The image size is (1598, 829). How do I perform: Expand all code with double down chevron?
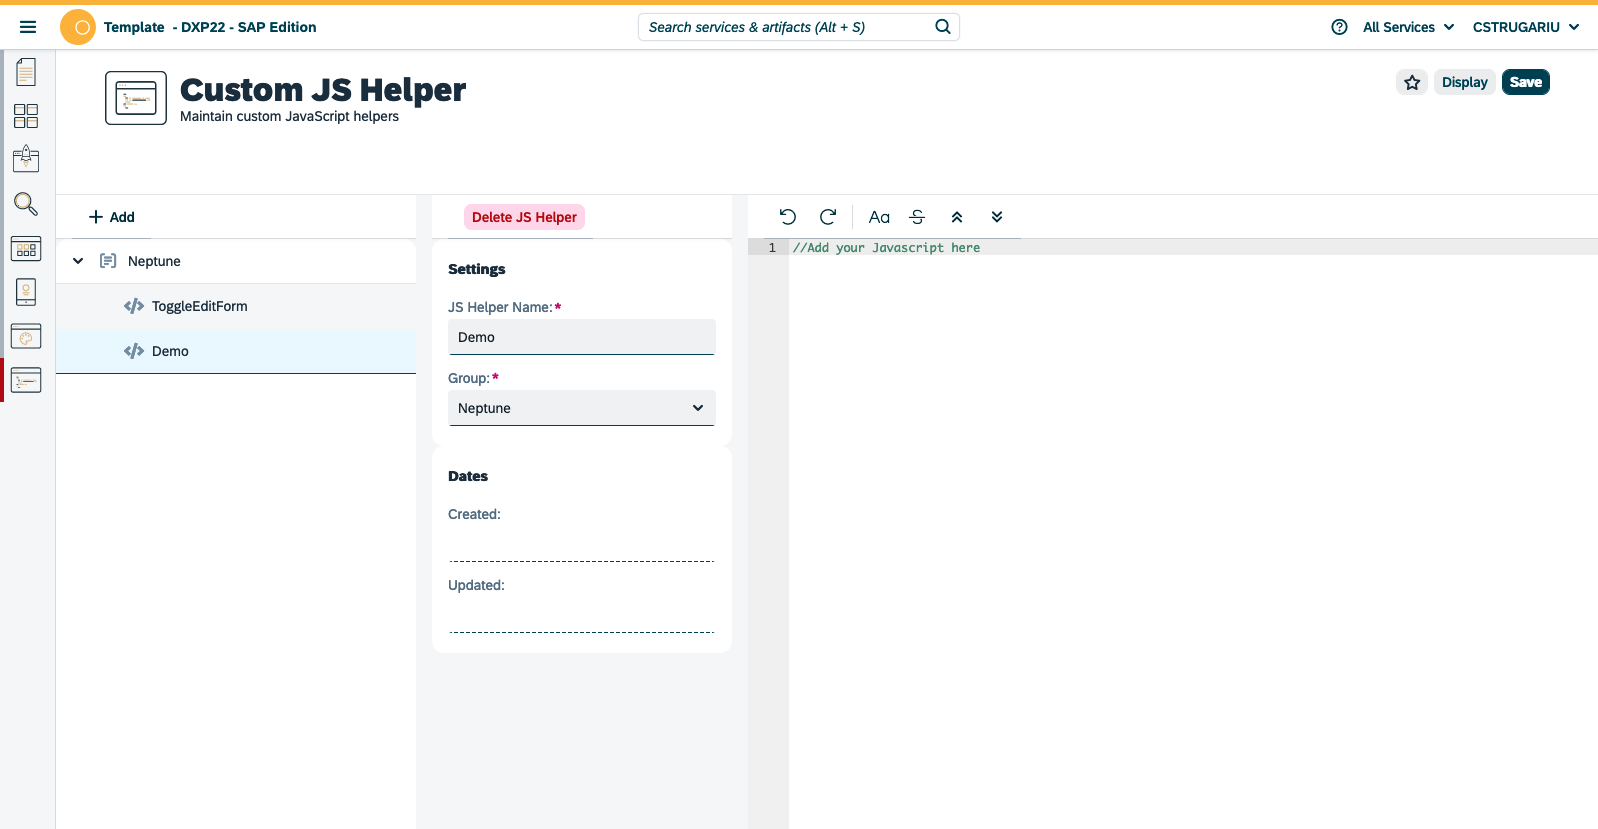(997, 217)
